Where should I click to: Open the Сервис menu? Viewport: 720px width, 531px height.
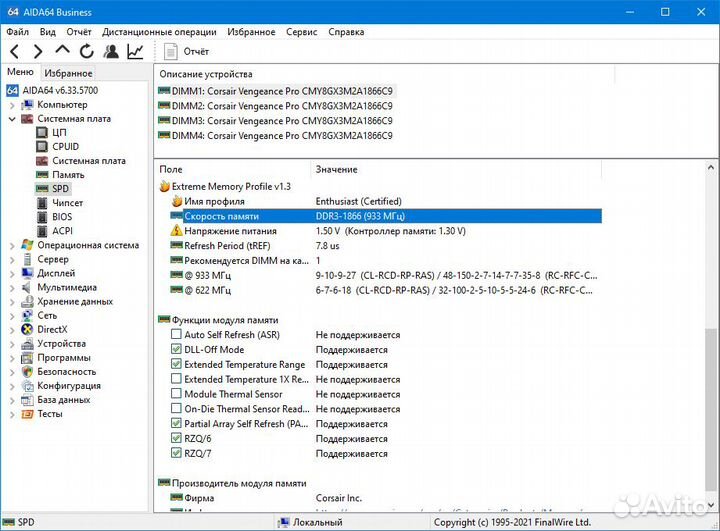[301, 32]
